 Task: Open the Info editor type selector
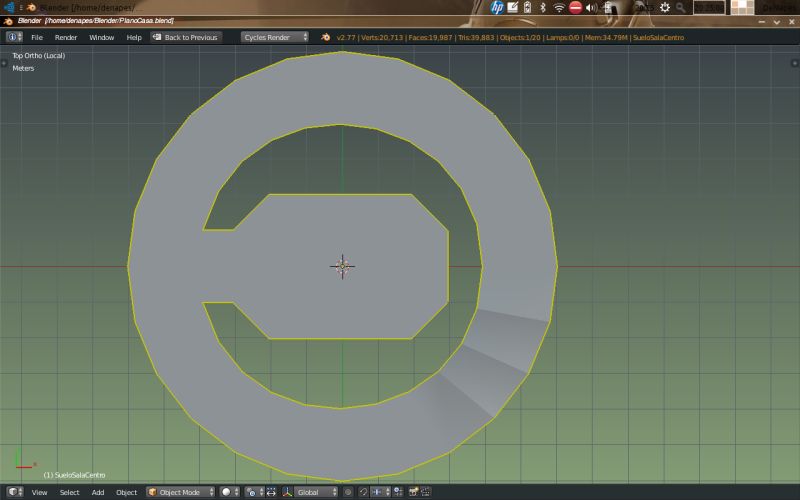click(x=14, y=37)
